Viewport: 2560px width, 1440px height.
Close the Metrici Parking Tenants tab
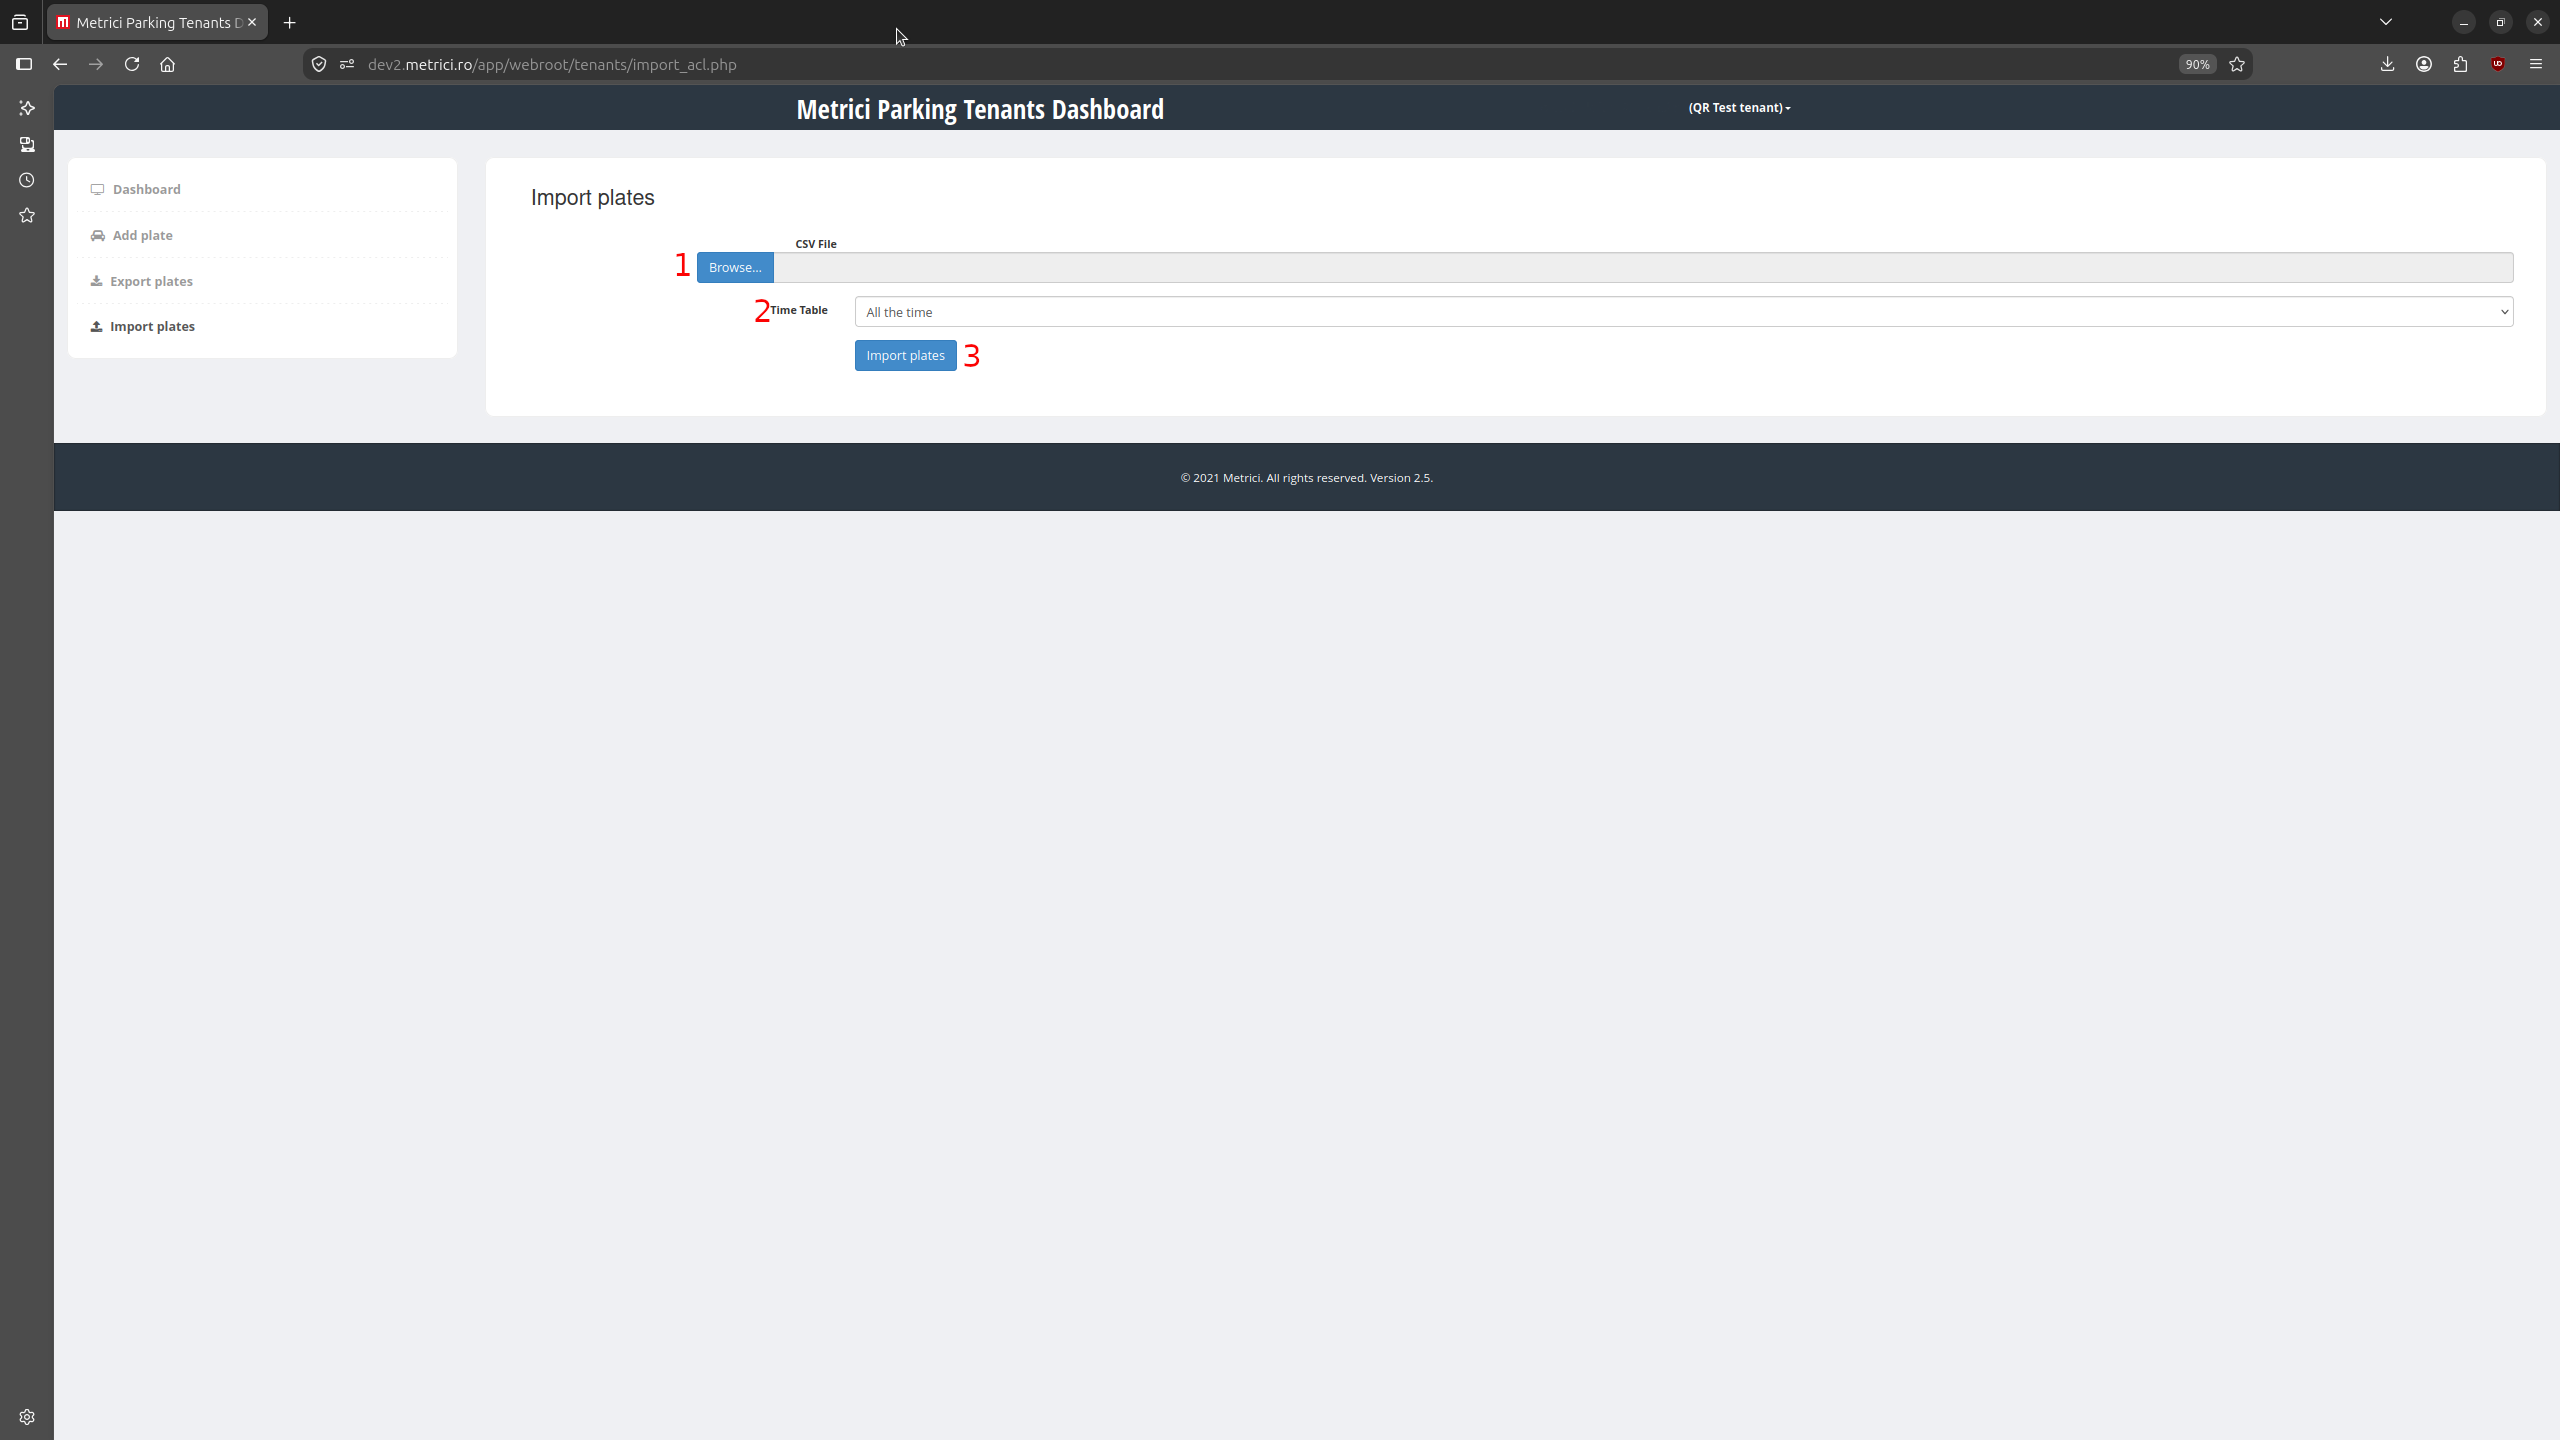(252, 22)
